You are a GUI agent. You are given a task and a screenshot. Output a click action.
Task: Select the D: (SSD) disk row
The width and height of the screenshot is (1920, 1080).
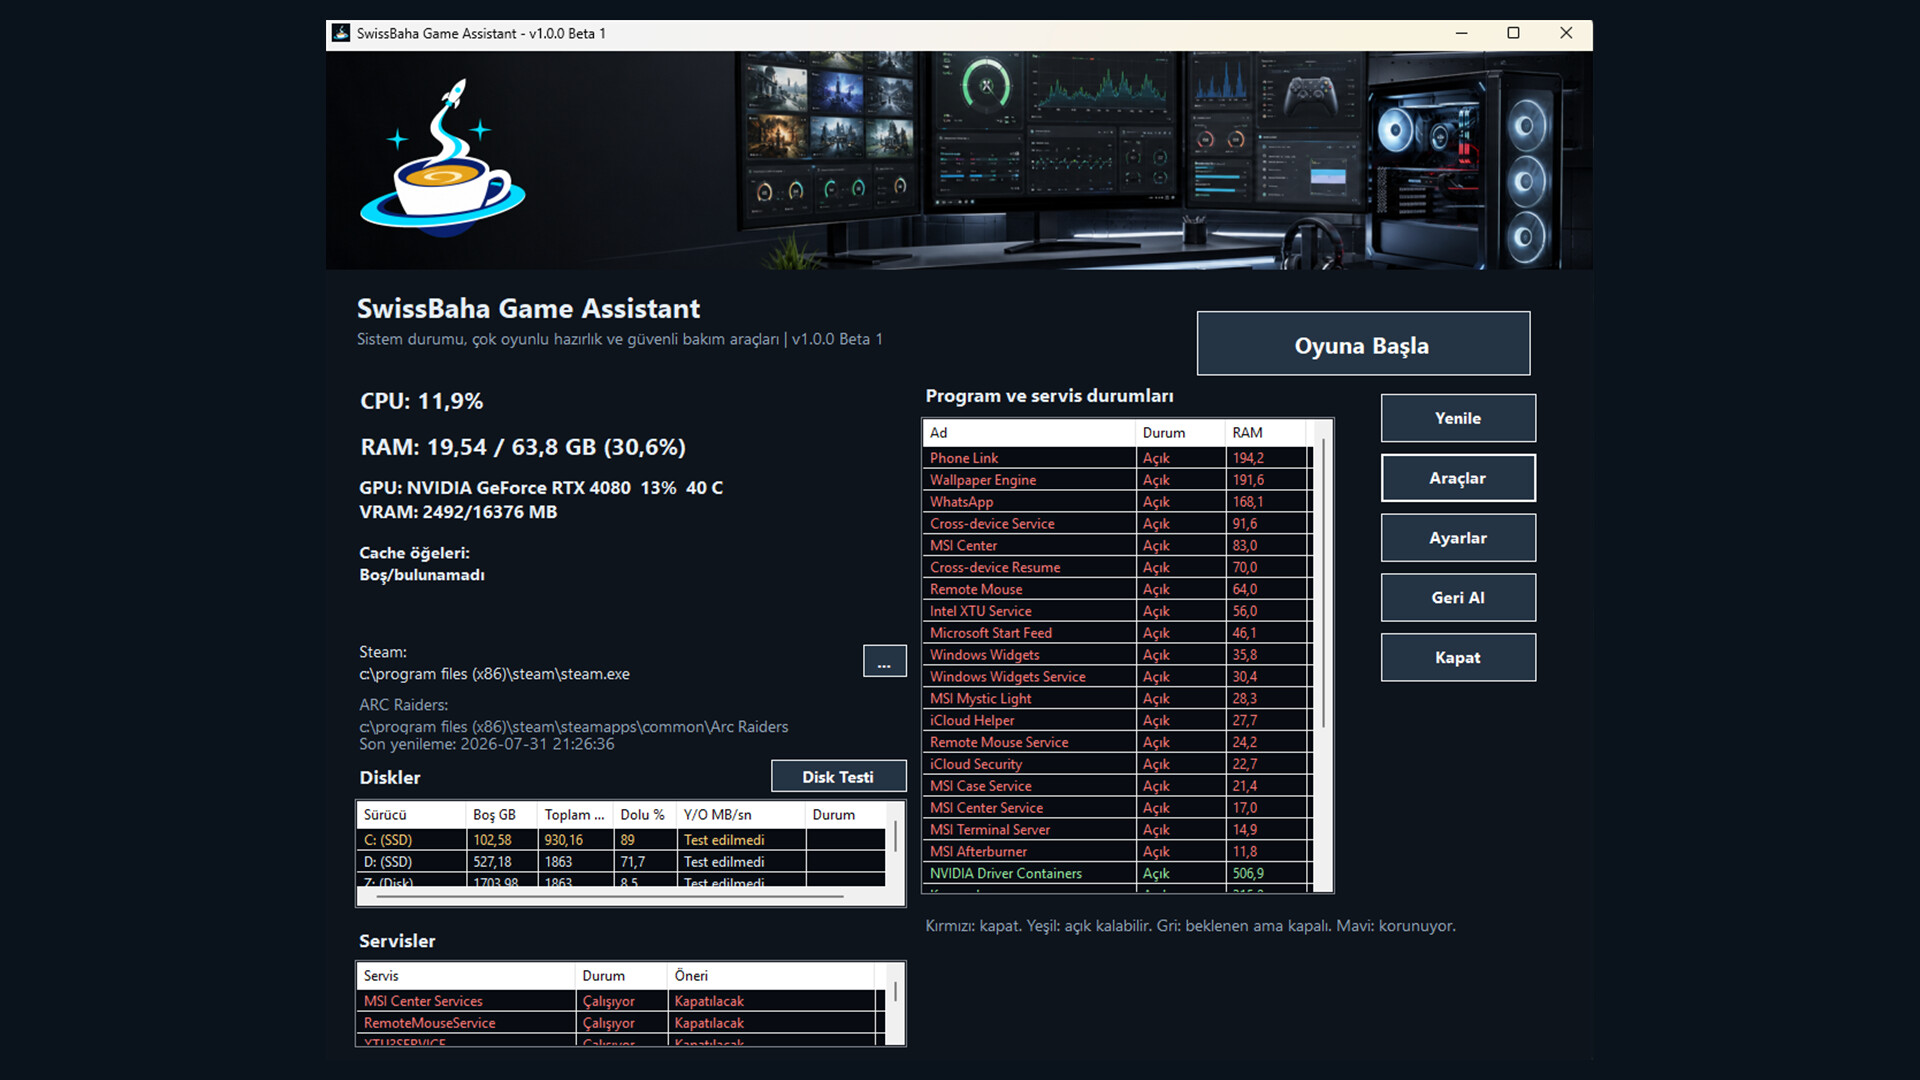pyautogui.click(x=621, y=862)
